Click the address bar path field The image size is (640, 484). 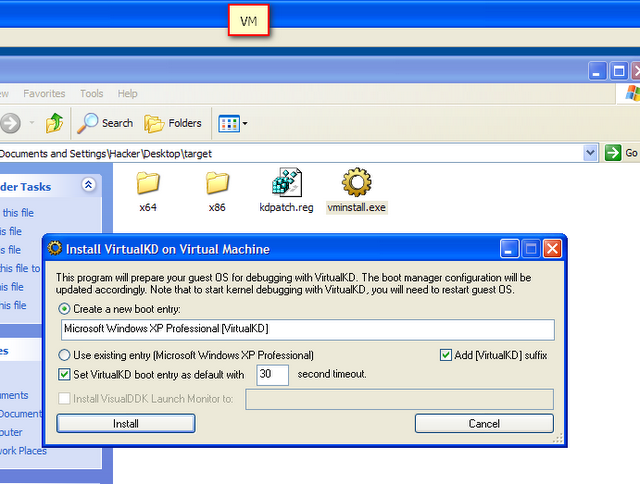pyautogui.click(x=291, y=153)
